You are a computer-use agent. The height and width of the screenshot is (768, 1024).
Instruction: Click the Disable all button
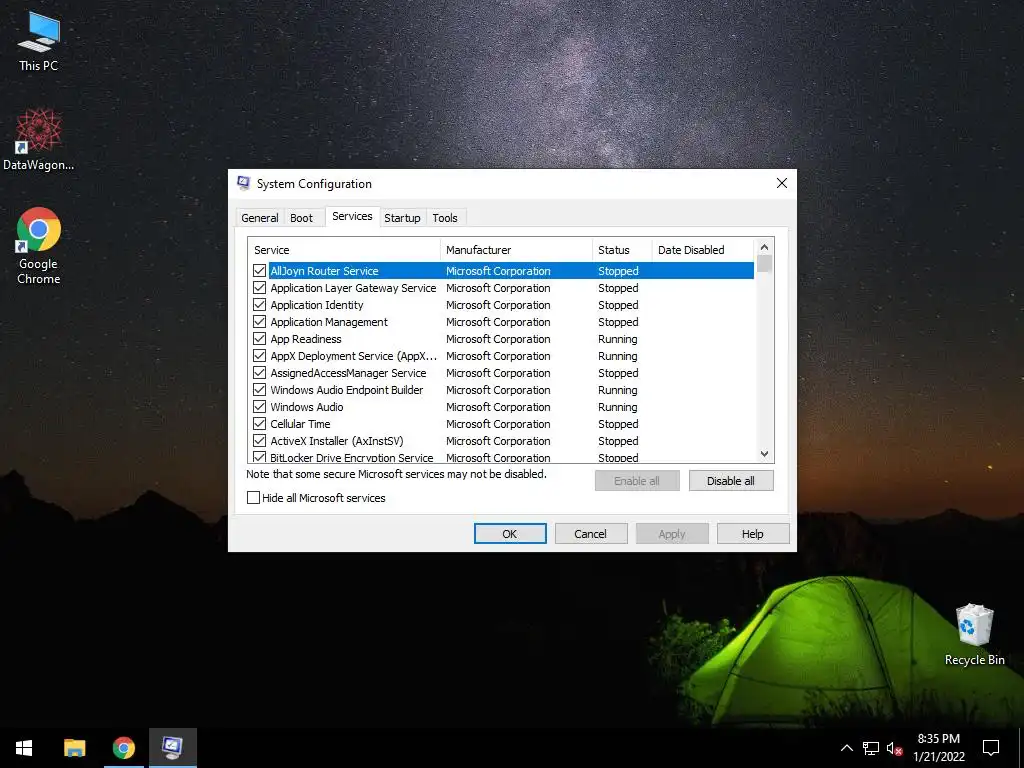point(731,481)
